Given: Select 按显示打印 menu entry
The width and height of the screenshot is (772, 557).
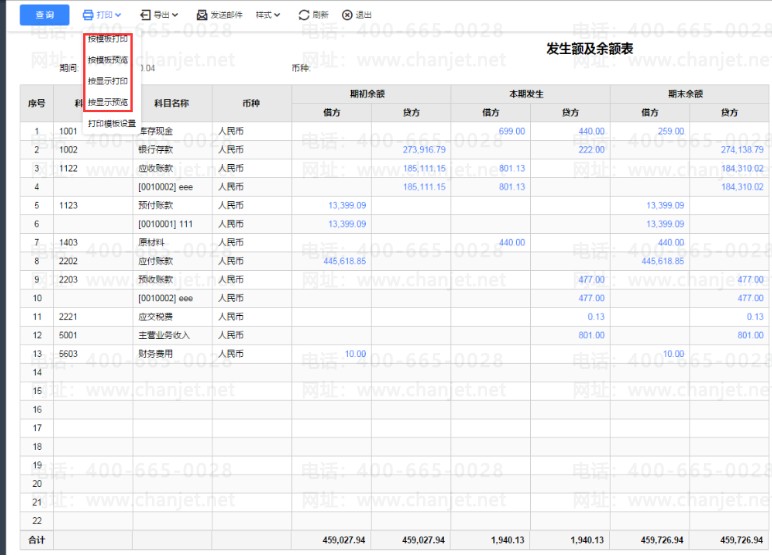Looking at the screenshot, I should tap(108, 81).
